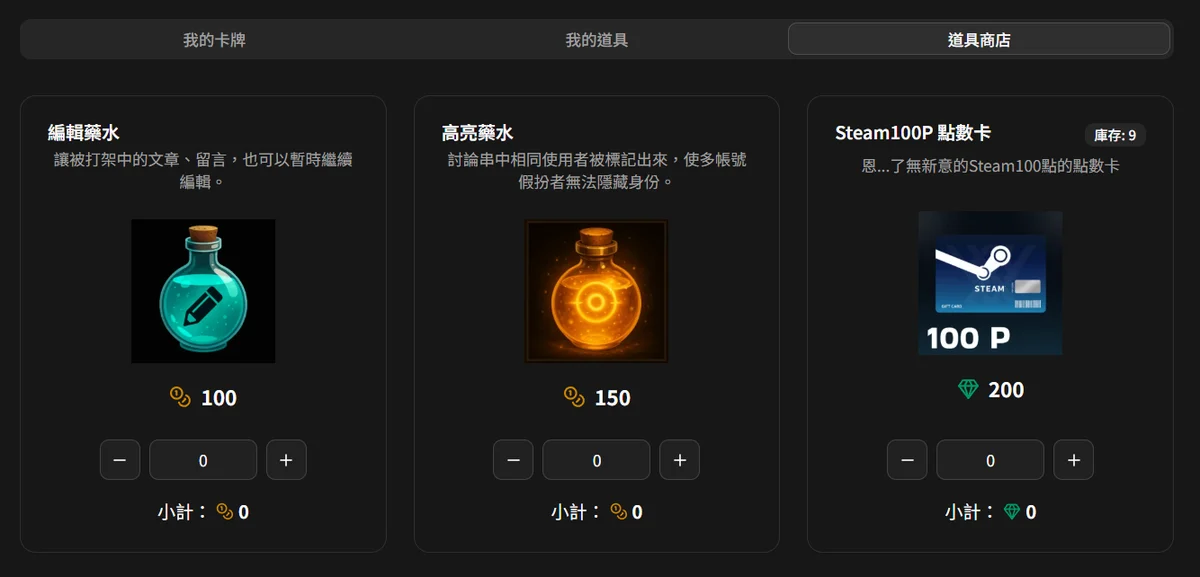Click the coin icon in 編輯藥水 subtotal
Image resolution: width=1200 pixels, height=577 pixels.
pos(225,512)
